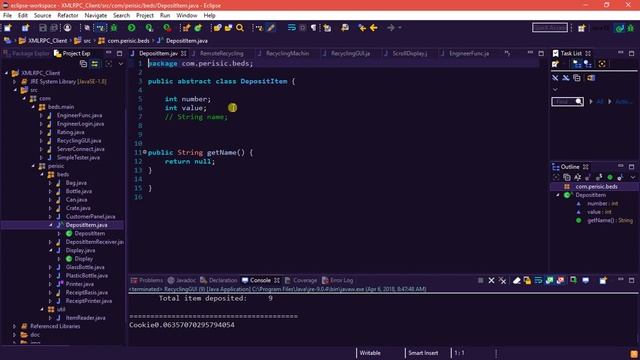
Task: Click Last Edit Location arrow icon
Action: [x=362, y=28]
